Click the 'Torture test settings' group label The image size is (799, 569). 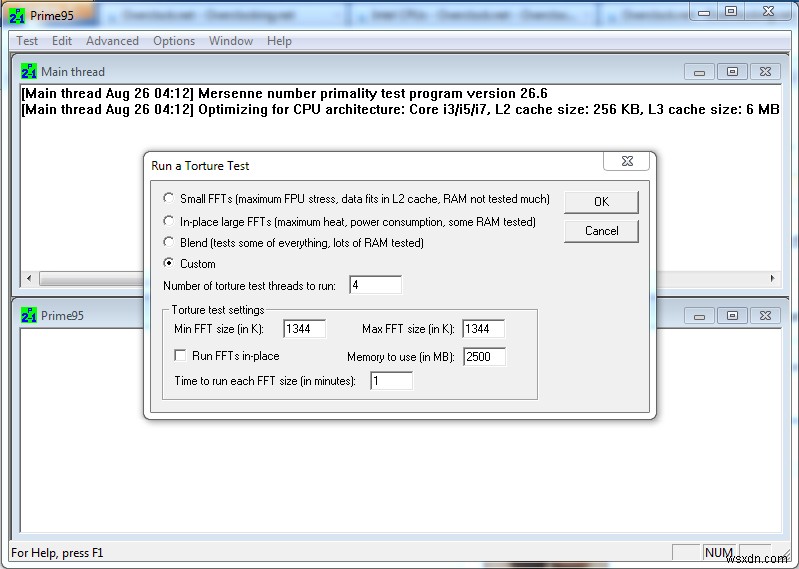tap(218, 310)
